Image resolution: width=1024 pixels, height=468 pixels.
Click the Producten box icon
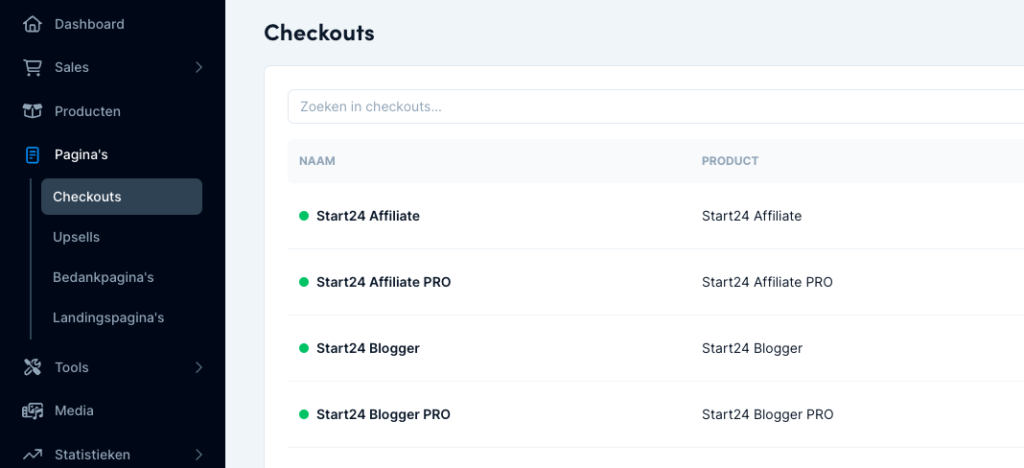point(33,111)
